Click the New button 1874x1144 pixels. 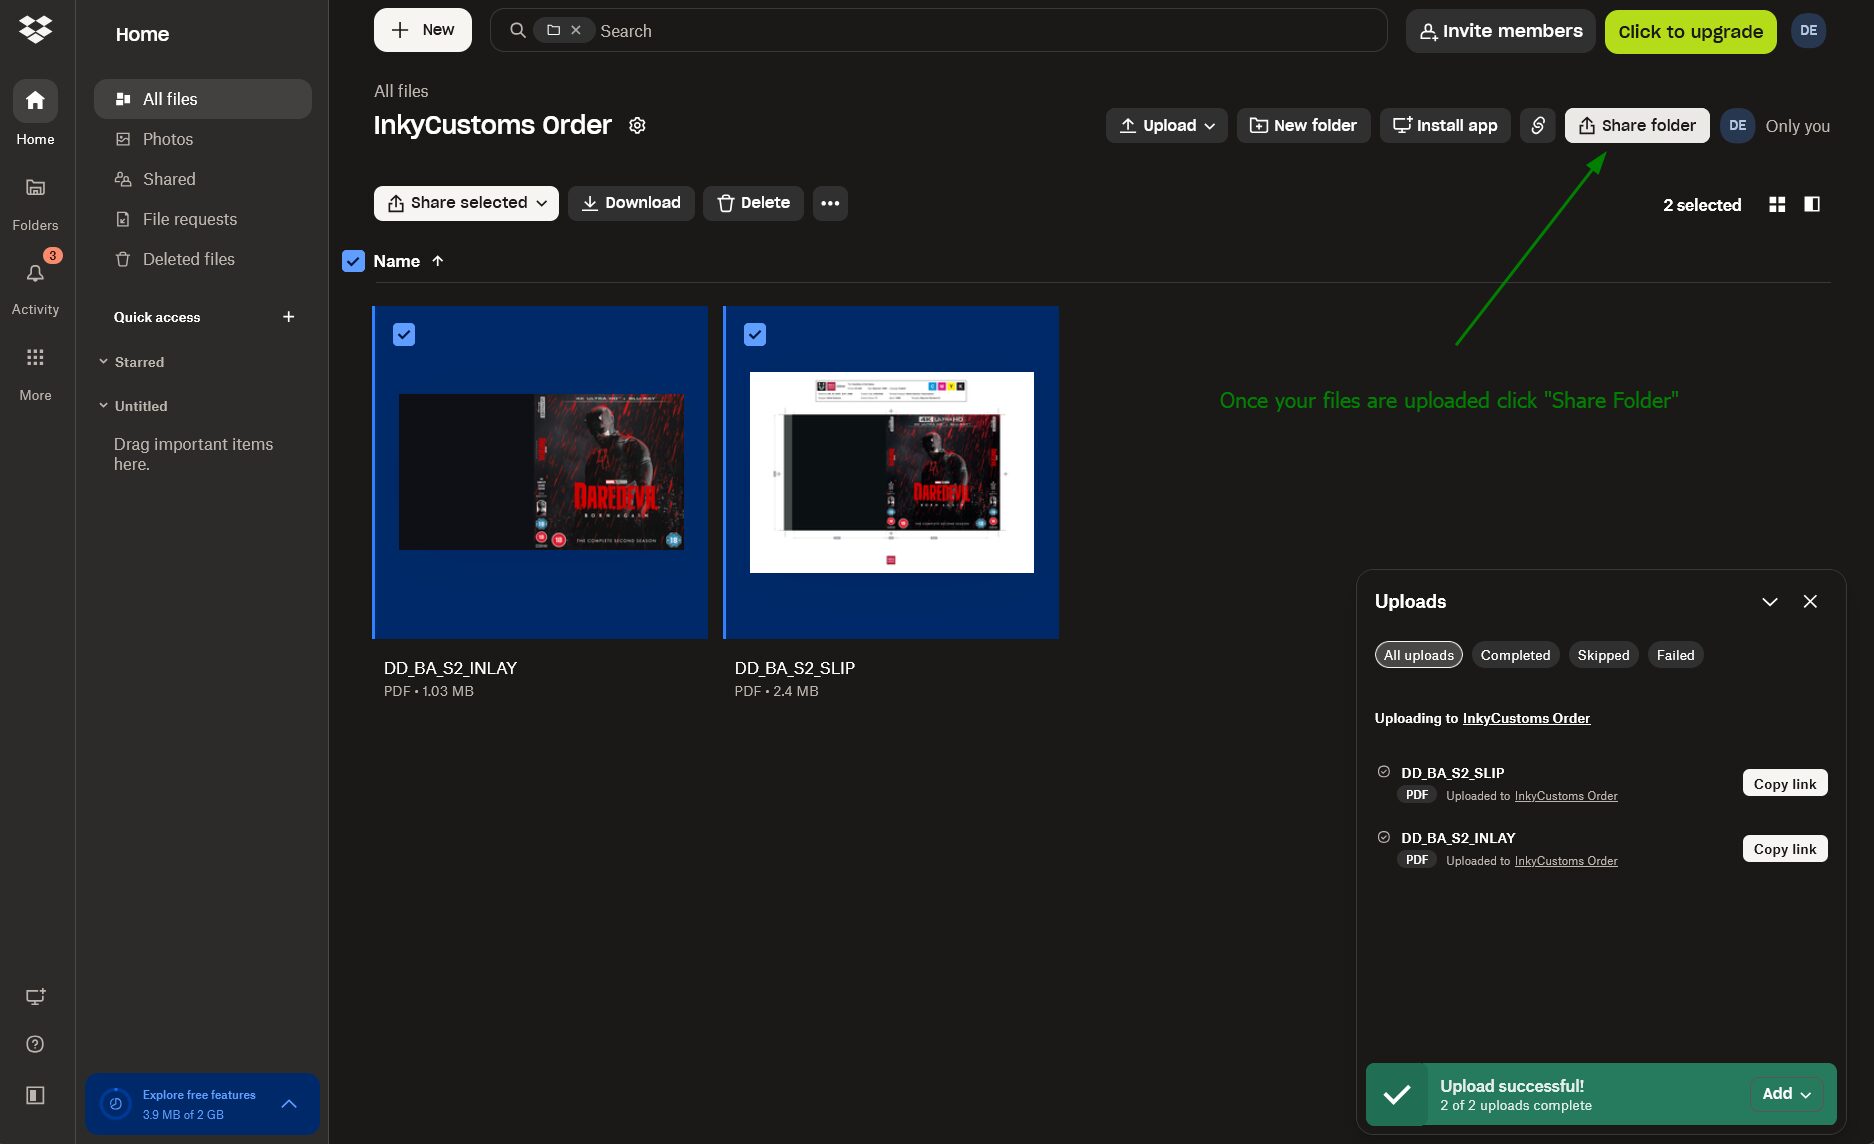[423, 30]
